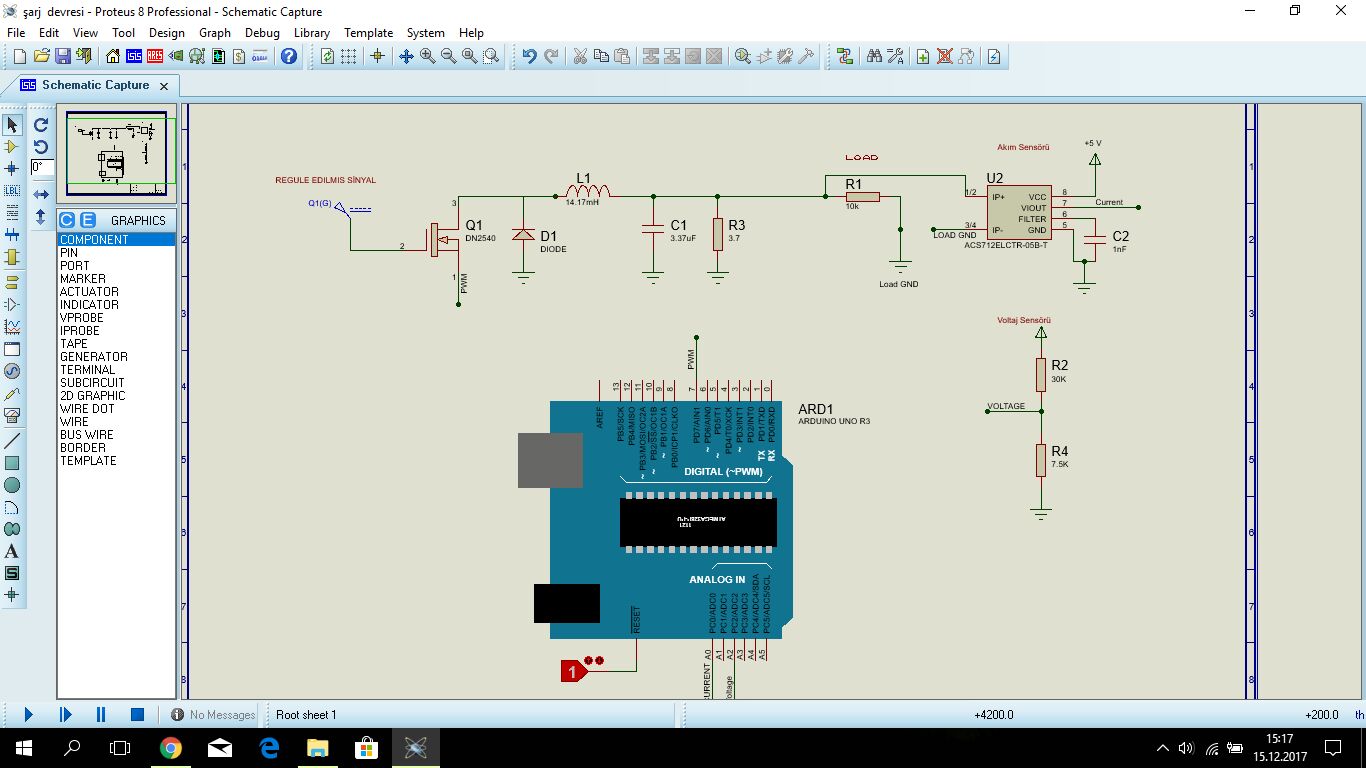Mirror vertically with the up-down arrow icon
The width and height of the screenshot is (1366, 768).
click(41, 216)
